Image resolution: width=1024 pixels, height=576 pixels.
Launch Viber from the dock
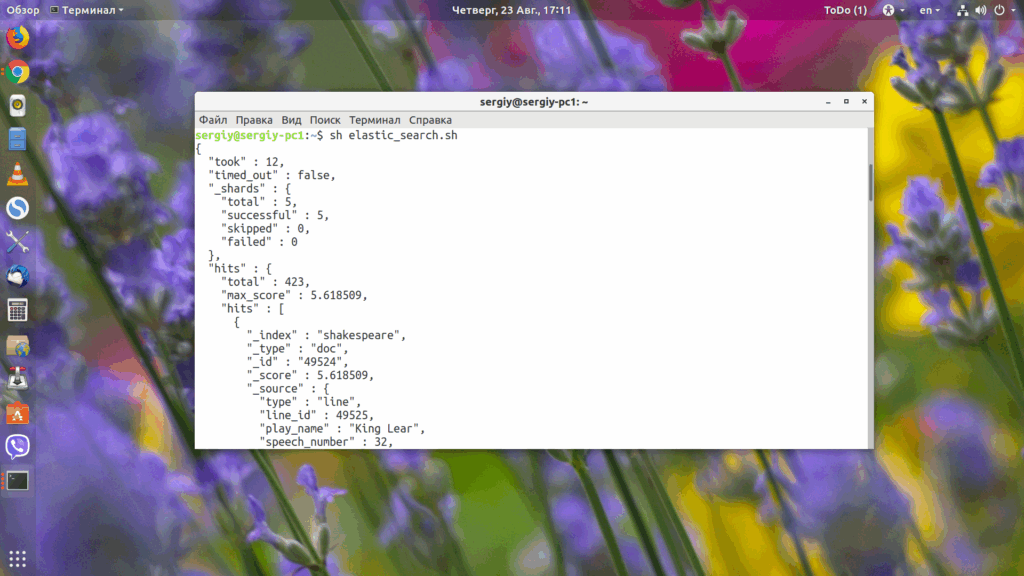click(18, 447)
